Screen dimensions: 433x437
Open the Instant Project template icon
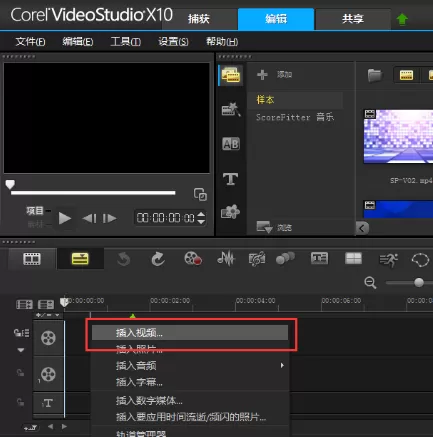(231, 109)
